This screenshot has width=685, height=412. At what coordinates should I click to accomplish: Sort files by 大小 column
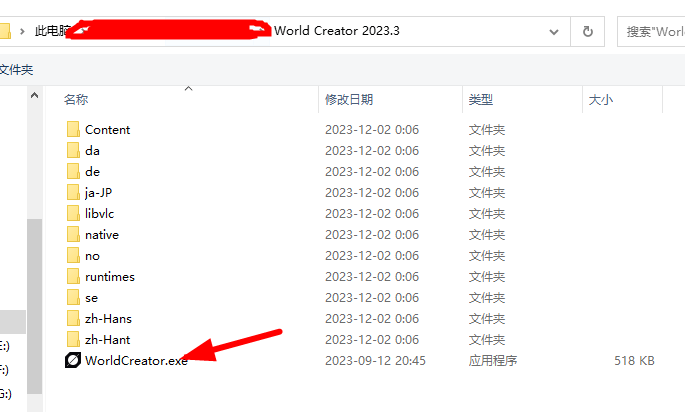click(x=601, y=100)
